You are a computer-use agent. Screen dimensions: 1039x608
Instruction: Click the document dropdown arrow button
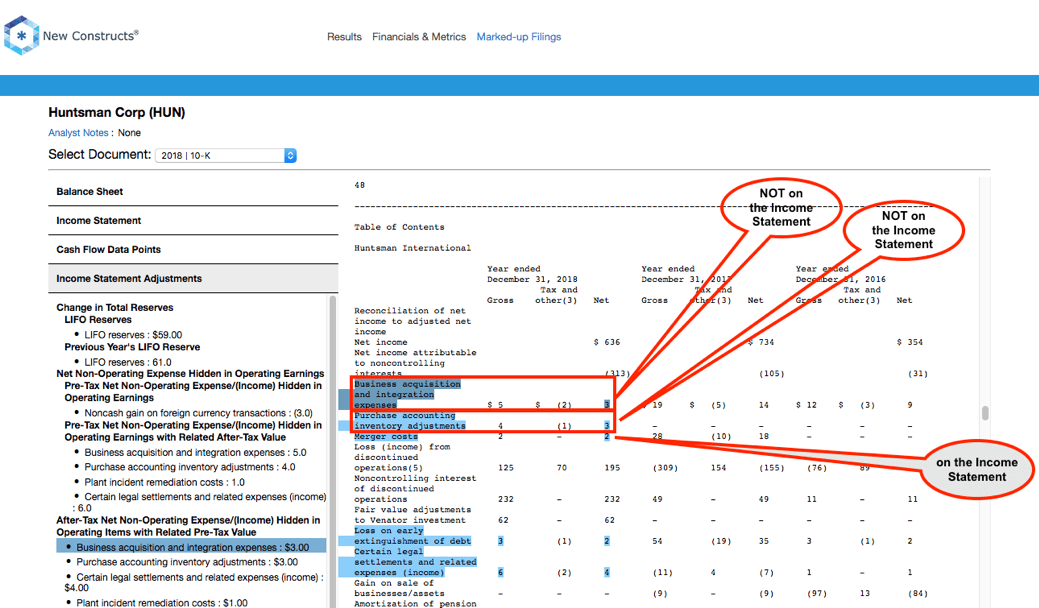pos(290,156)
